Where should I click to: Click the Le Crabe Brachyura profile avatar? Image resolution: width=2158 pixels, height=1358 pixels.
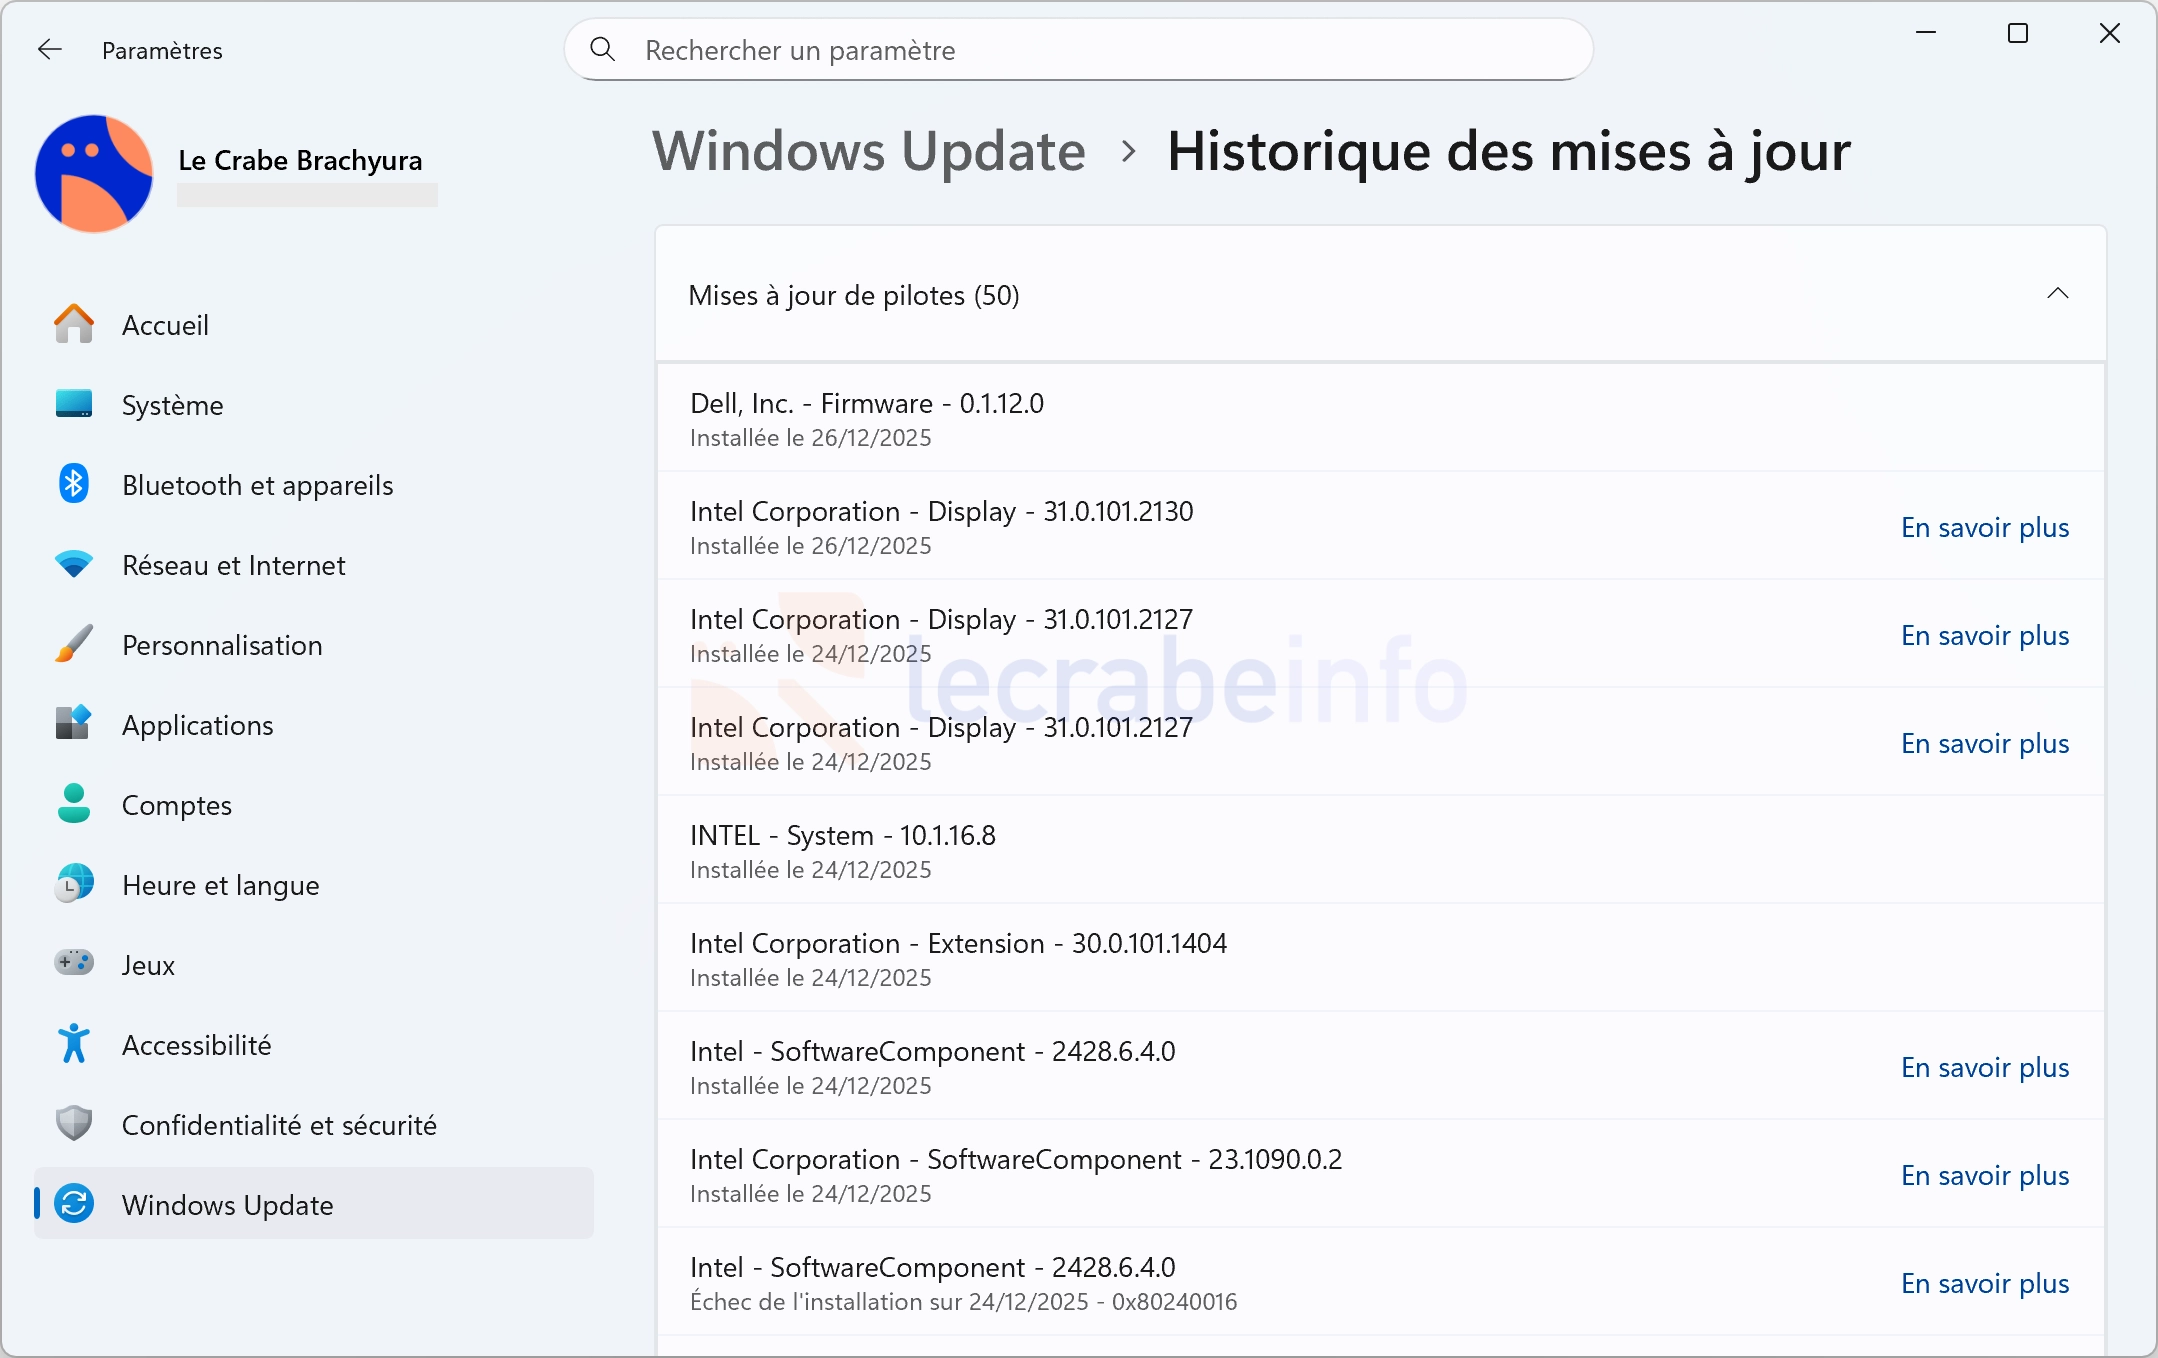point(94,174)
